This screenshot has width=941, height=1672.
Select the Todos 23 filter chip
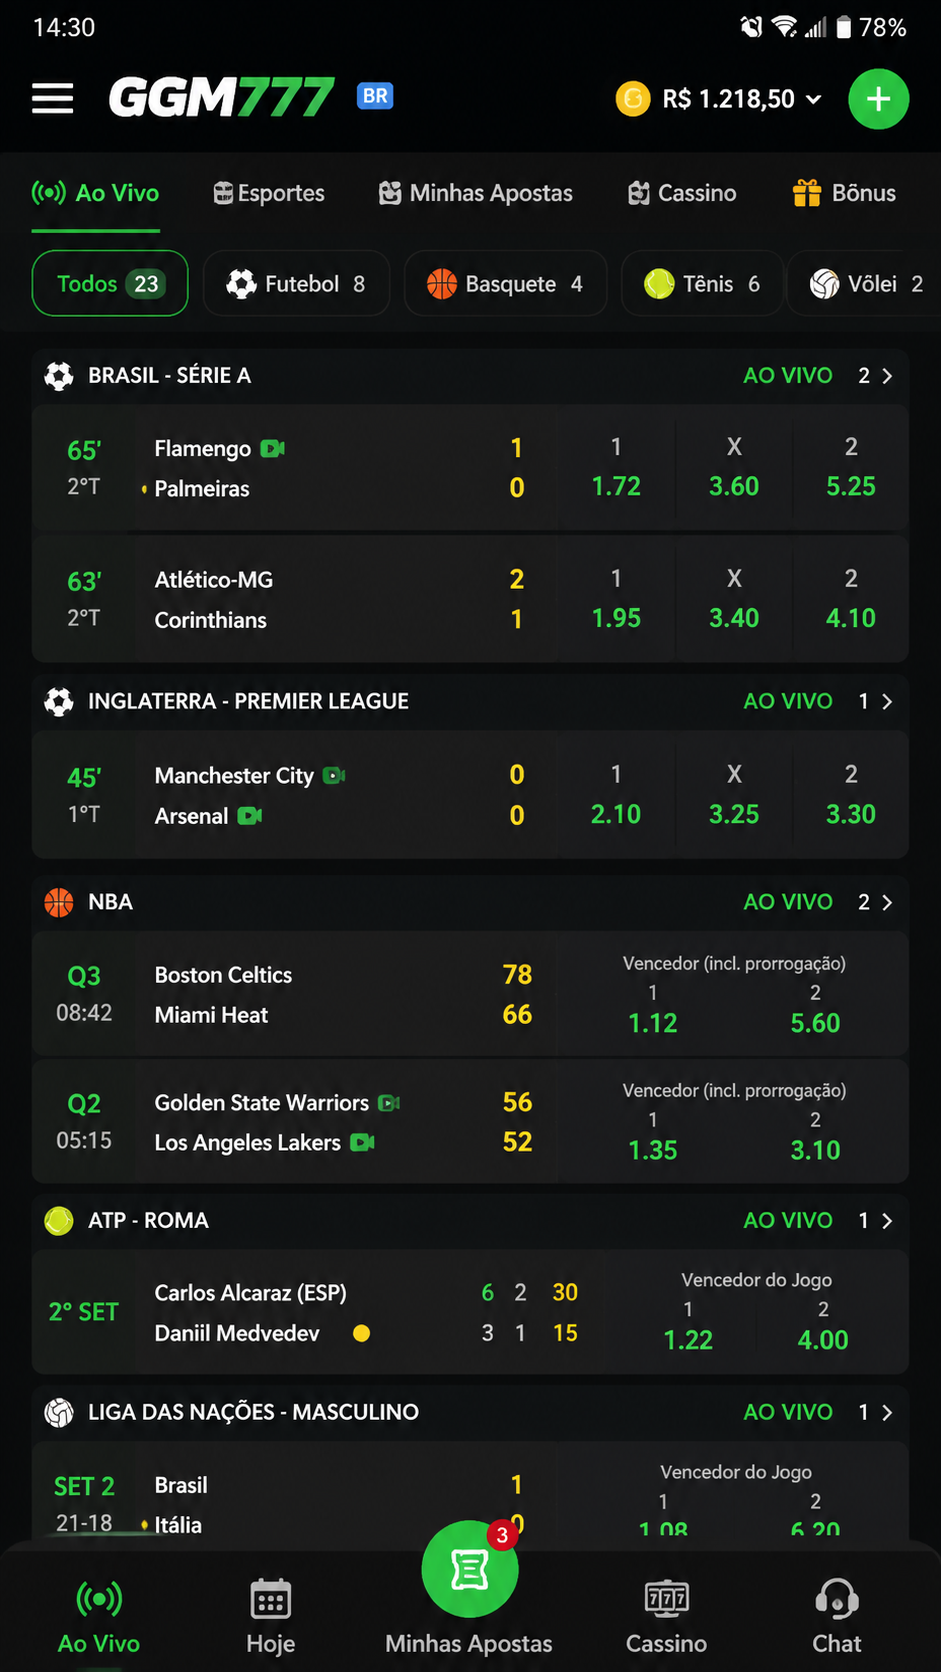(x=110, y=283)
